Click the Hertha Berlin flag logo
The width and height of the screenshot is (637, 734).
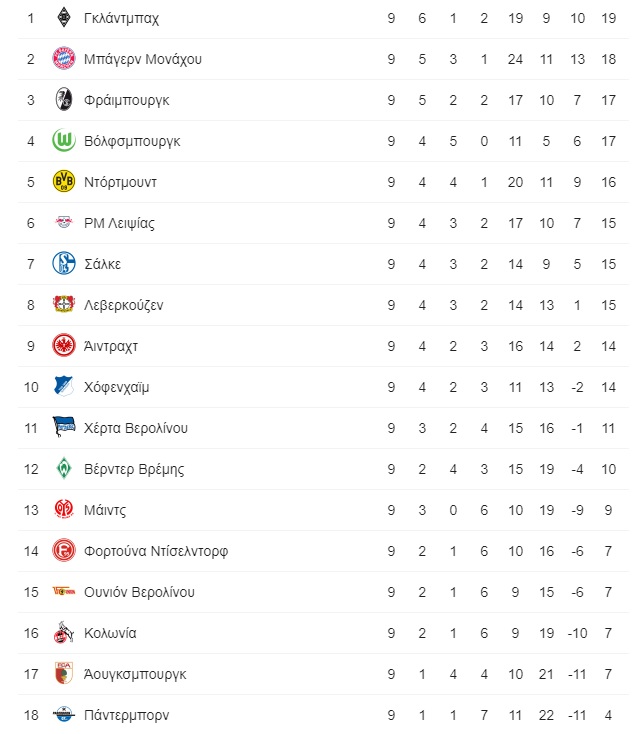(64, 427)
